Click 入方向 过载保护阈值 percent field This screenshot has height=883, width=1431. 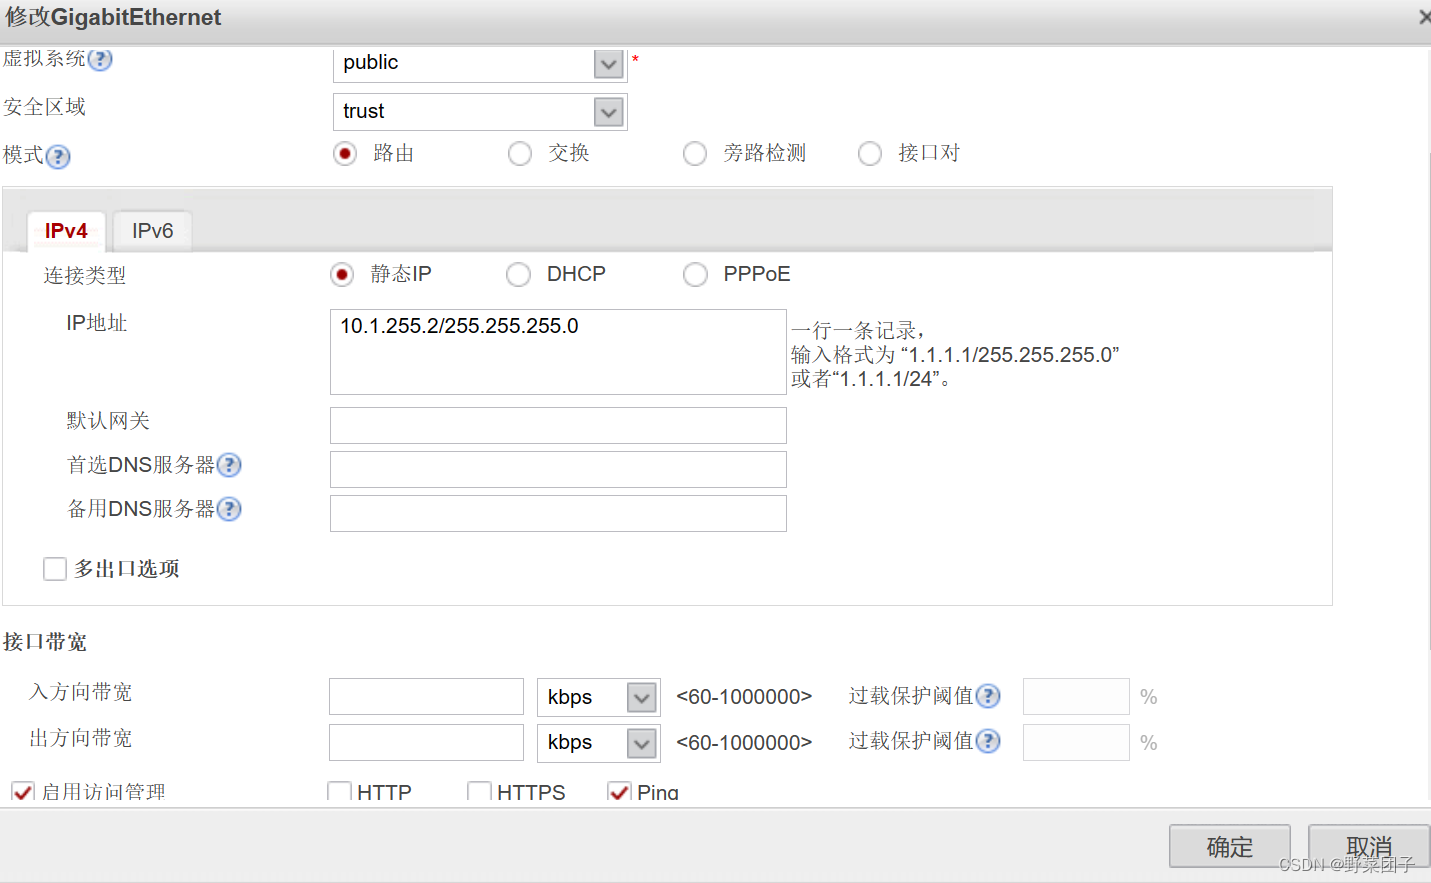tap(1076, 696)
